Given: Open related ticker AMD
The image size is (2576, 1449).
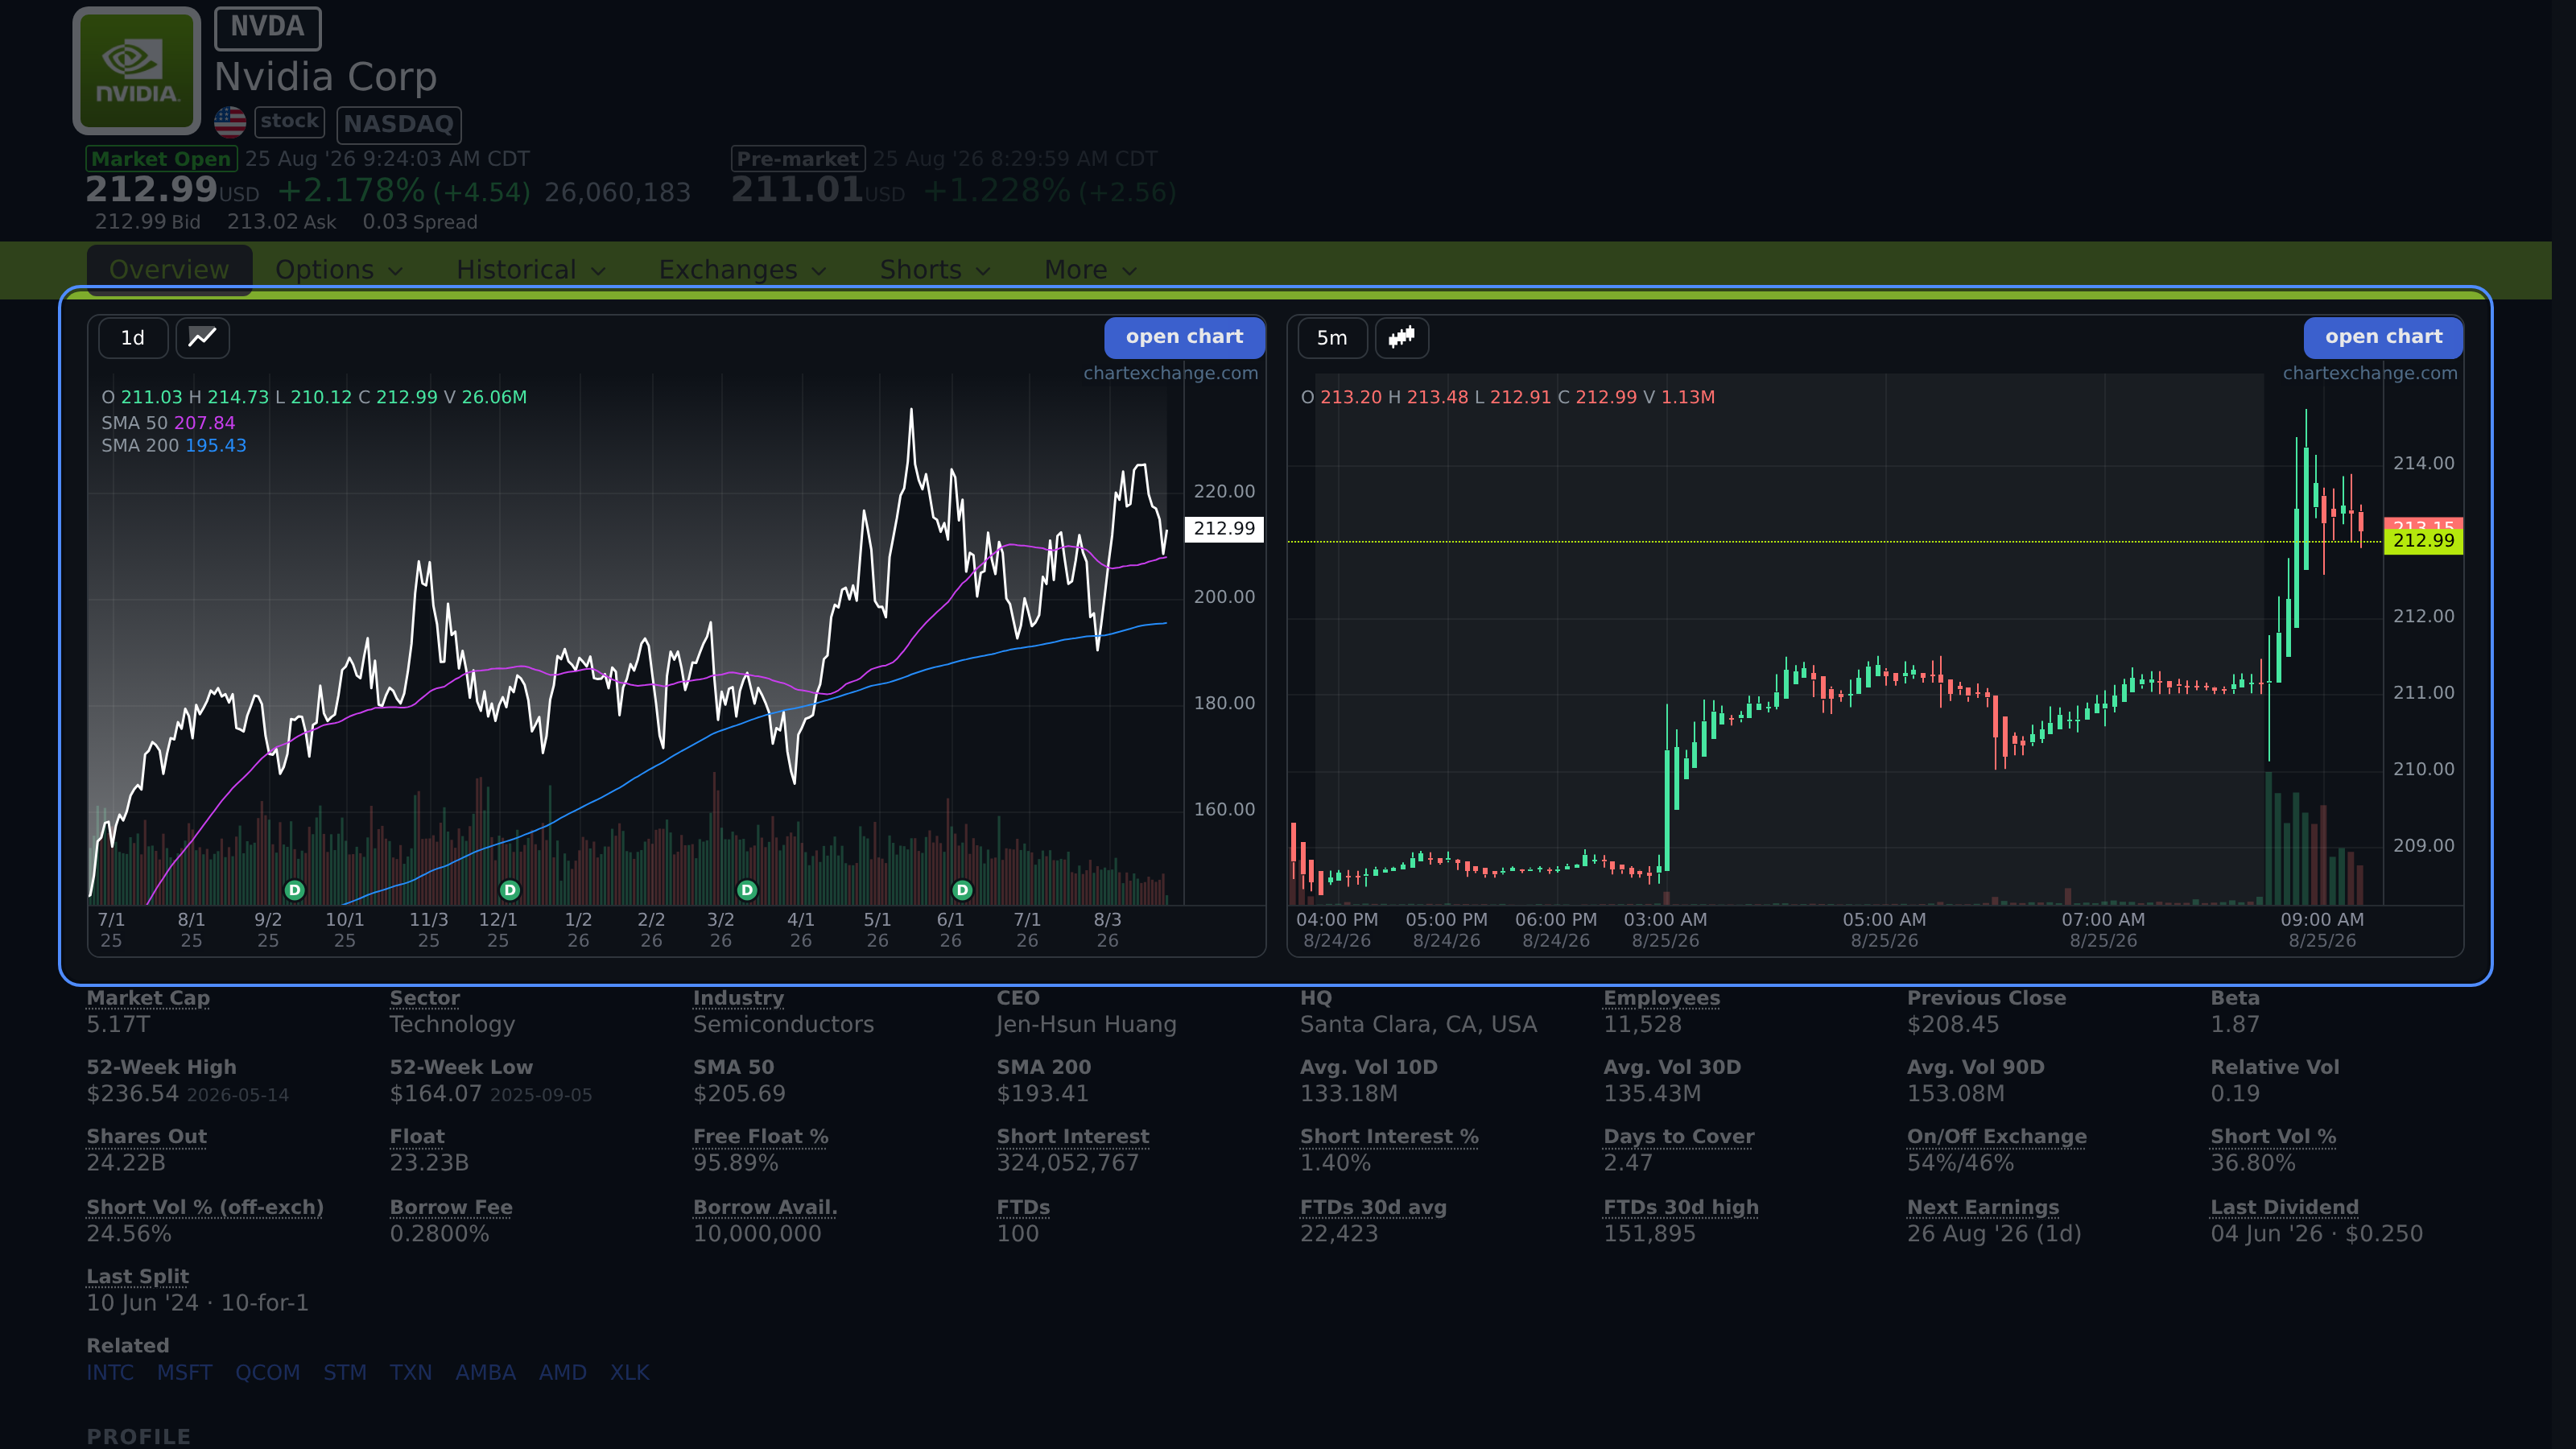Looking at the screenshot, I should (x=562, y=1372).
